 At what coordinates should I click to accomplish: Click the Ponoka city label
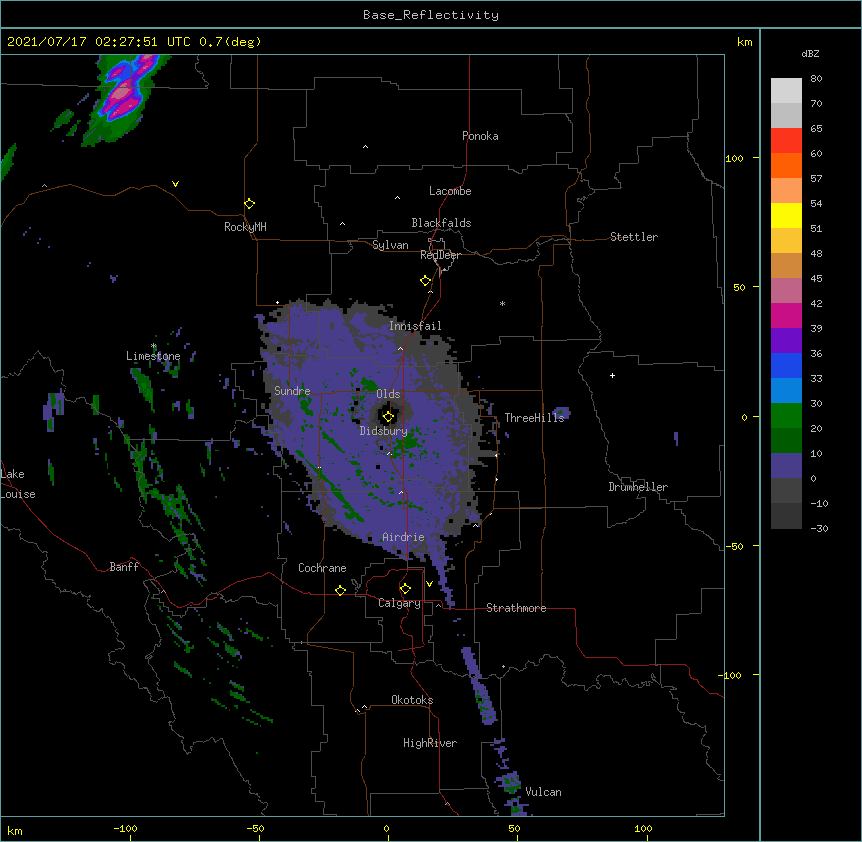(x=480, y=136)
